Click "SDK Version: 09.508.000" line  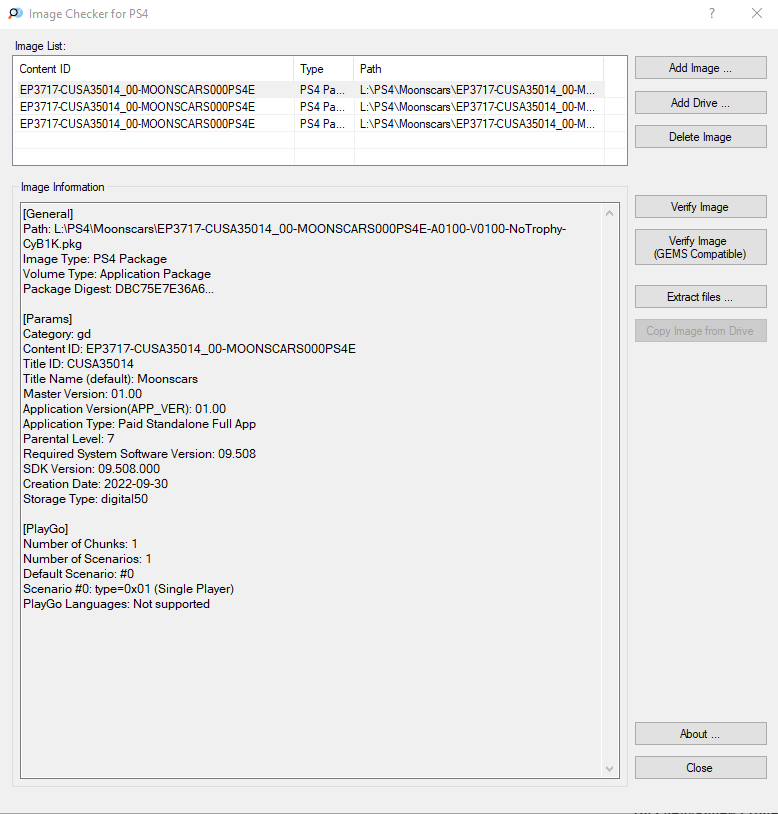click(91, 469)
